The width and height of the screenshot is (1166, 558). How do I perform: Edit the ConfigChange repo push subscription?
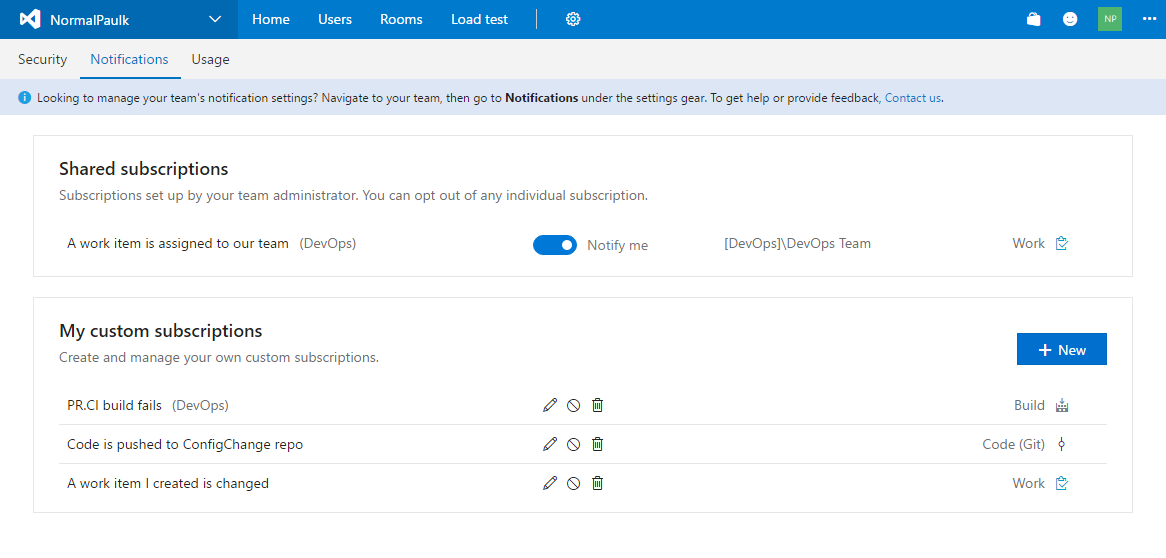click(550, 444)
